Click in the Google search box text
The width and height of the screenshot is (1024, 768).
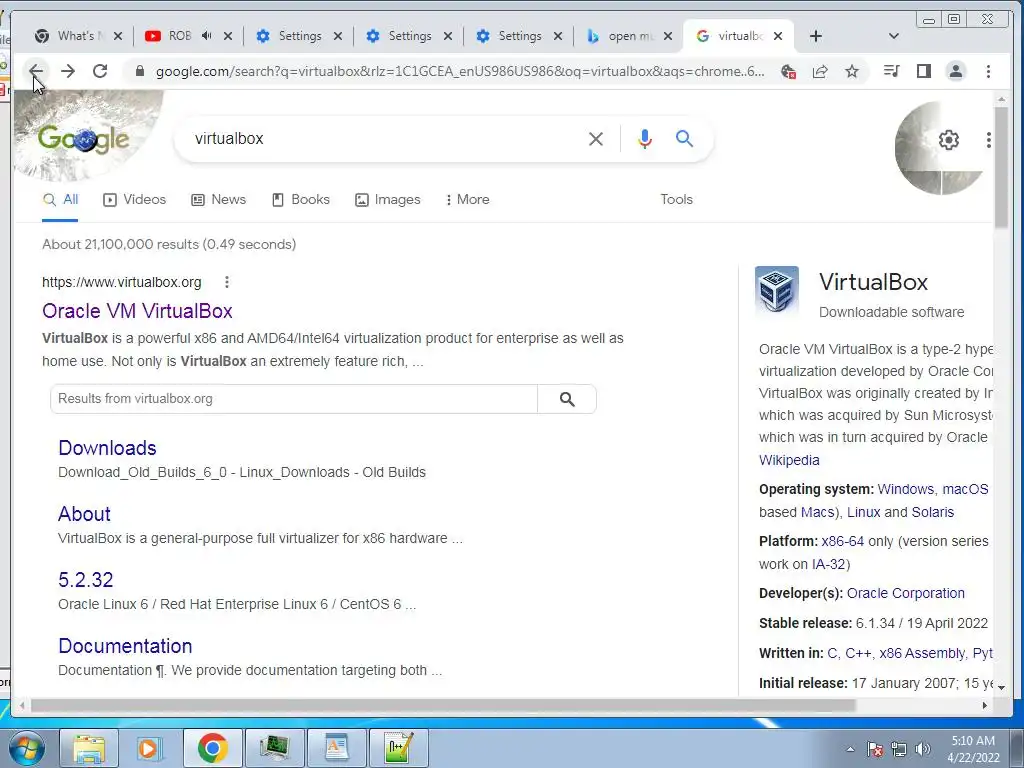229,138
